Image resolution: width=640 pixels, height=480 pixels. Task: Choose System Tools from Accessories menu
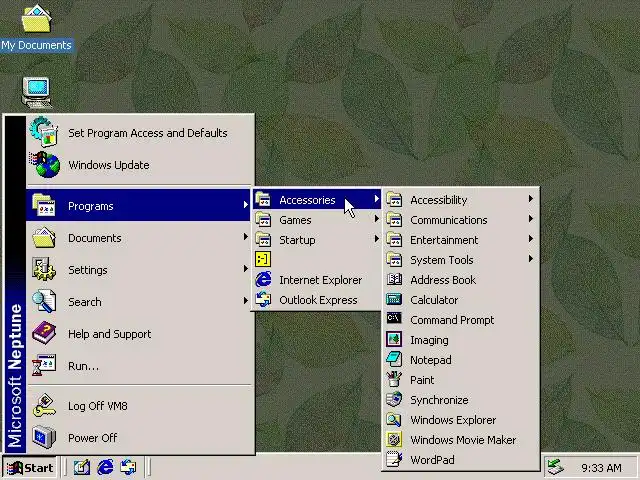(461, 260)
